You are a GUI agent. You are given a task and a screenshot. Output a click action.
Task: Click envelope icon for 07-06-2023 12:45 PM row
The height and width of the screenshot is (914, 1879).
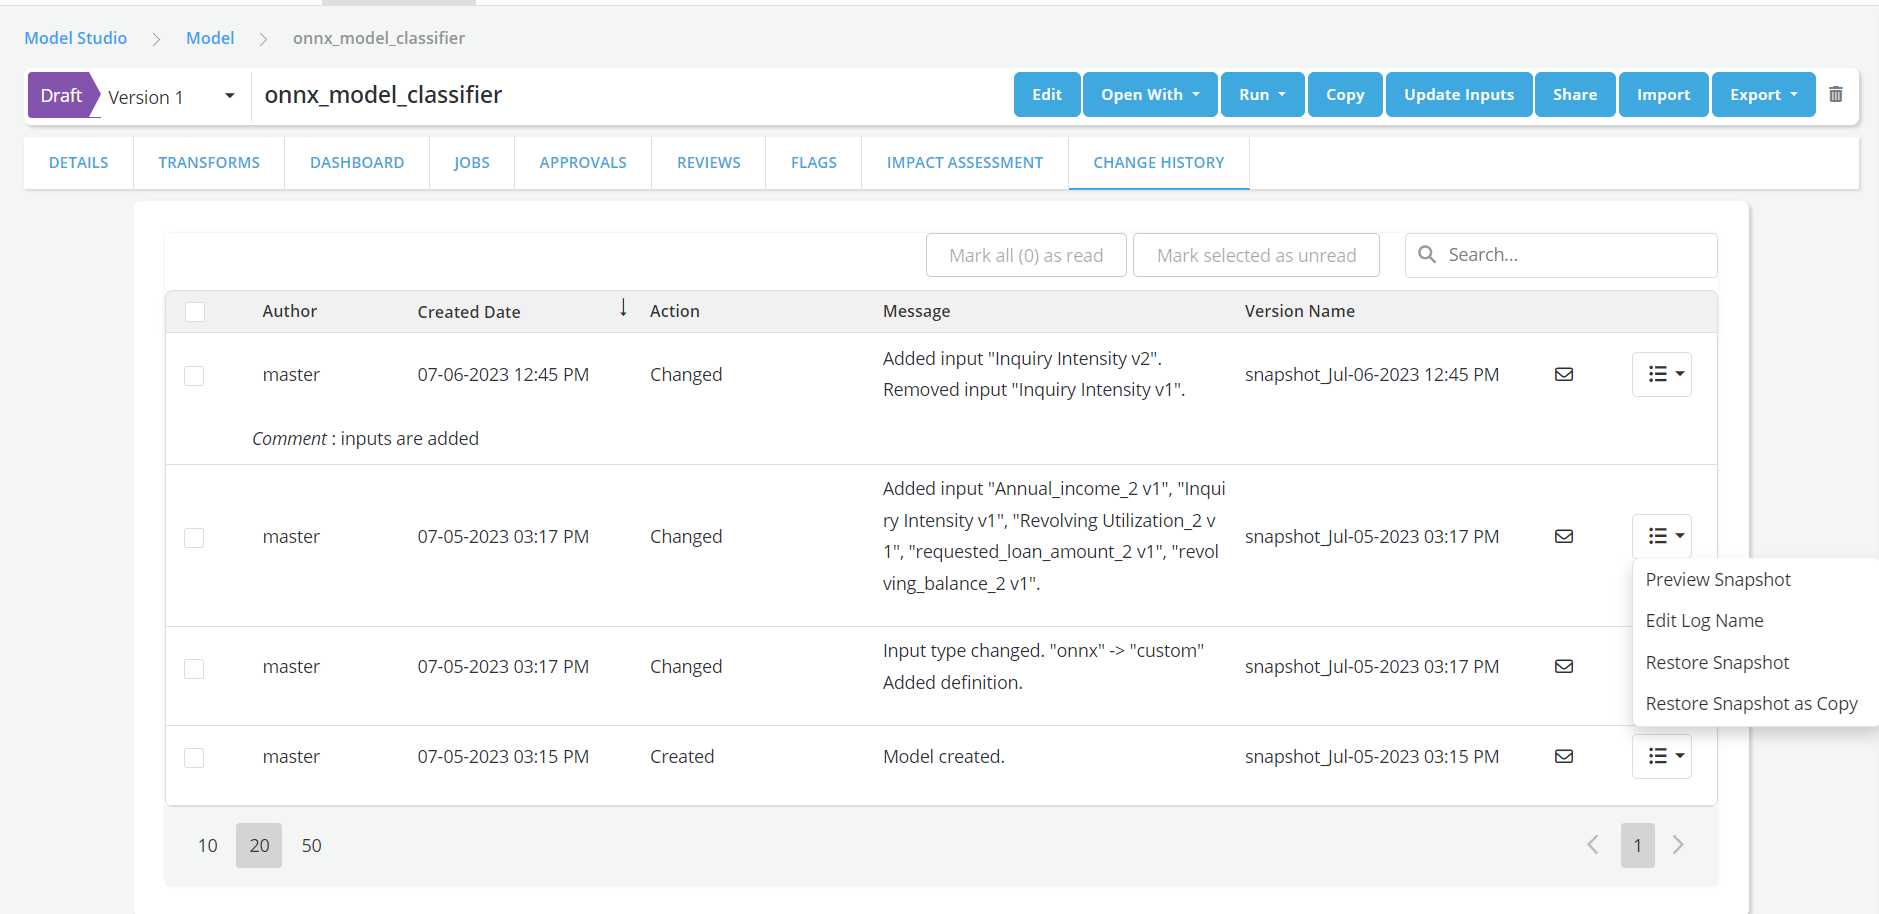coord(1564,374)
